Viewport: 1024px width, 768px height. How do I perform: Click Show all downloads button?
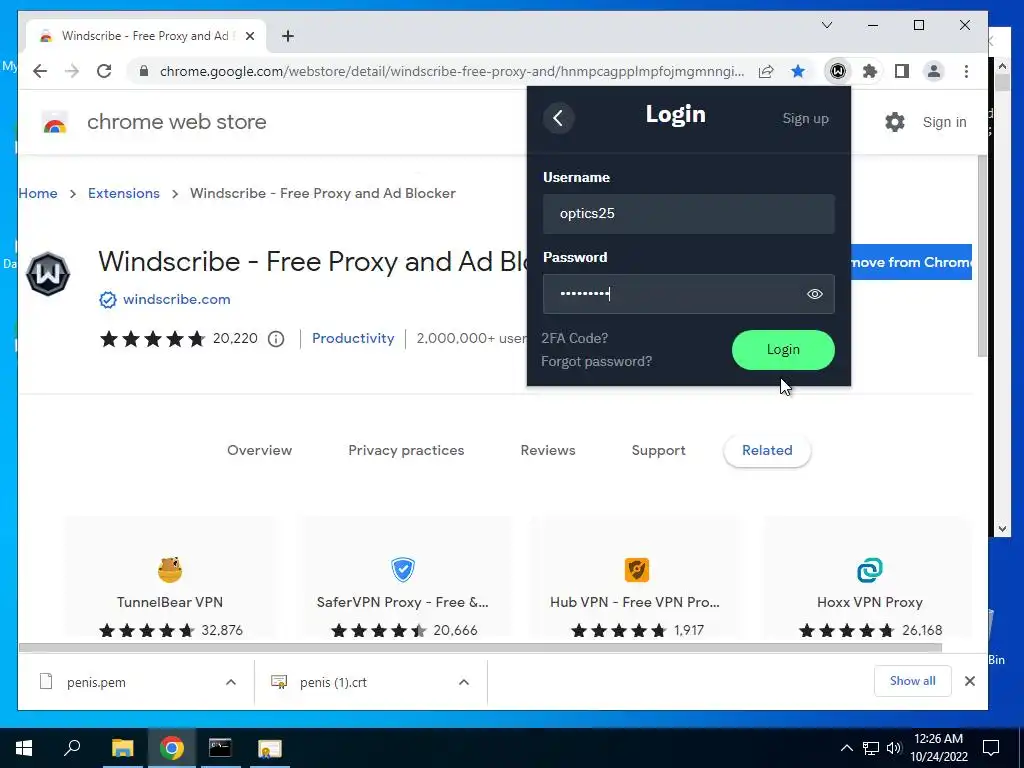(912, 681)
